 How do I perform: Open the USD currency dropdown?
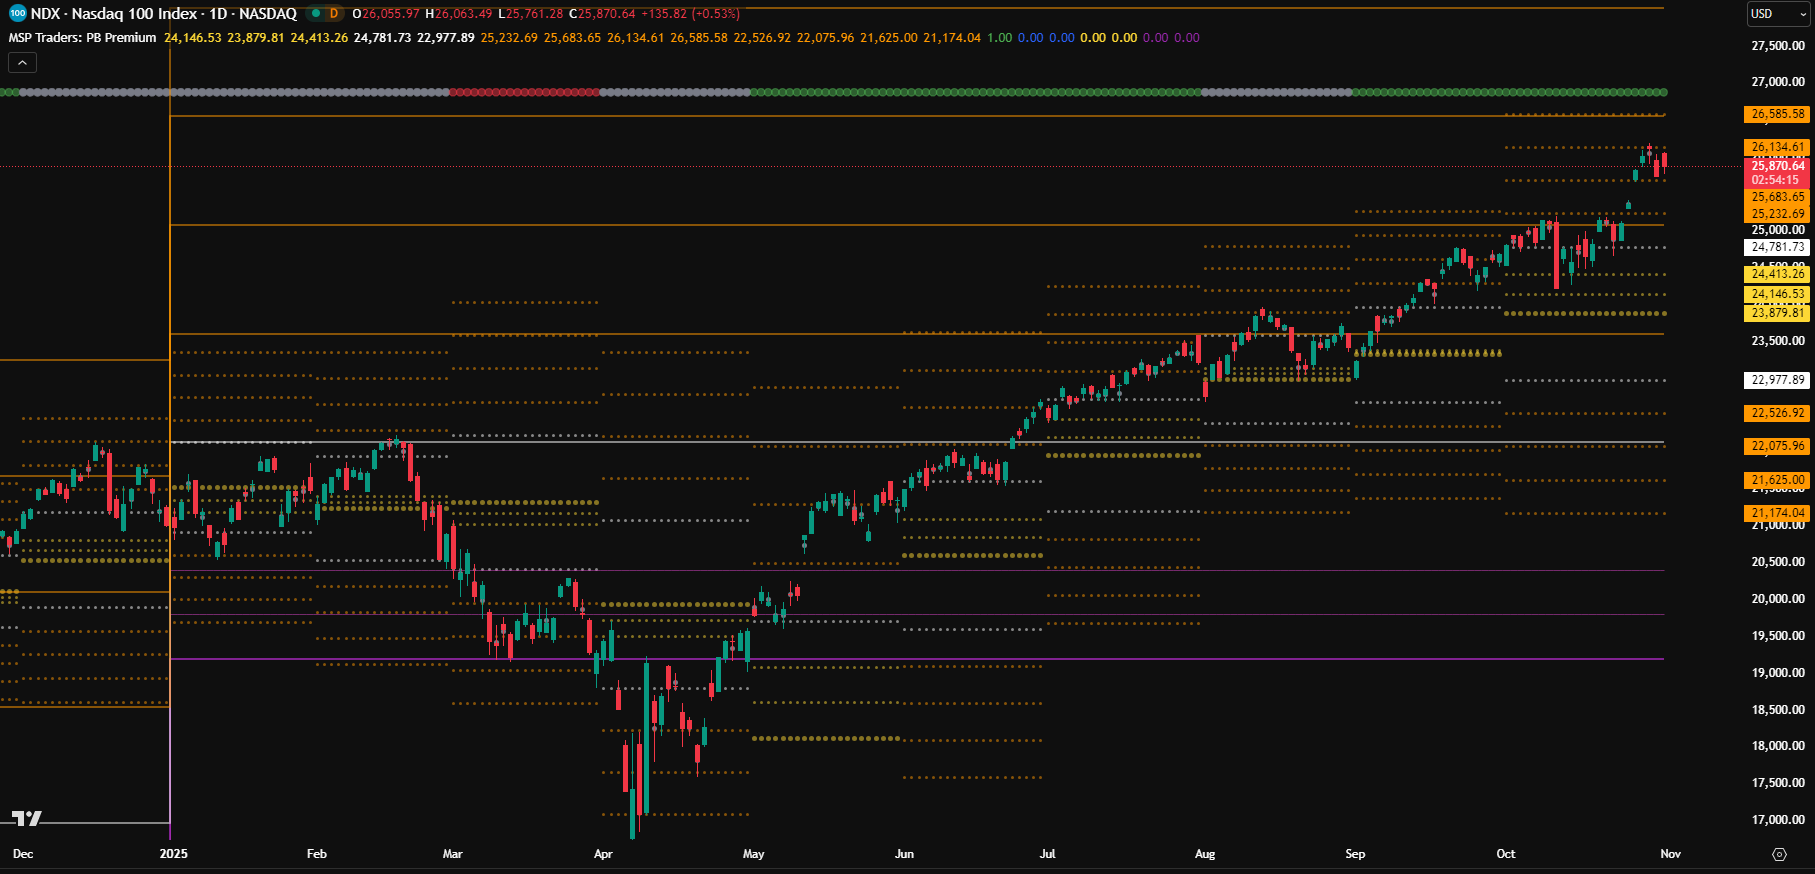click(1778, 14)
